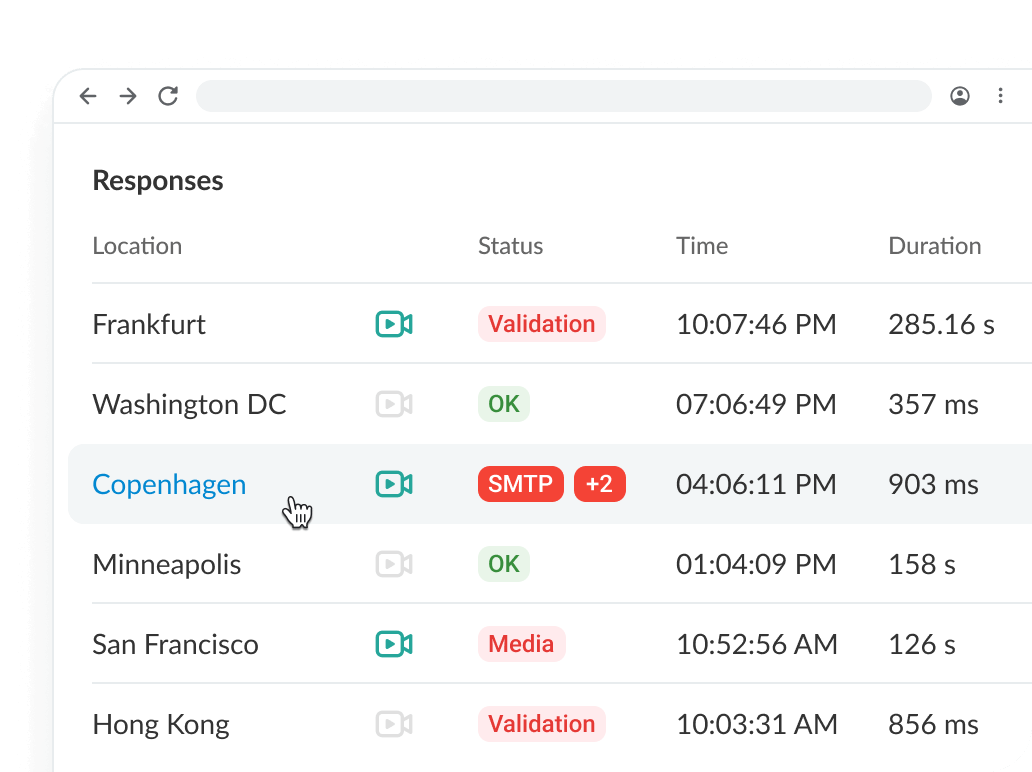Open the browser three-dot menu
Screen dimensions: 1032x772
(x=1000, y=96)
